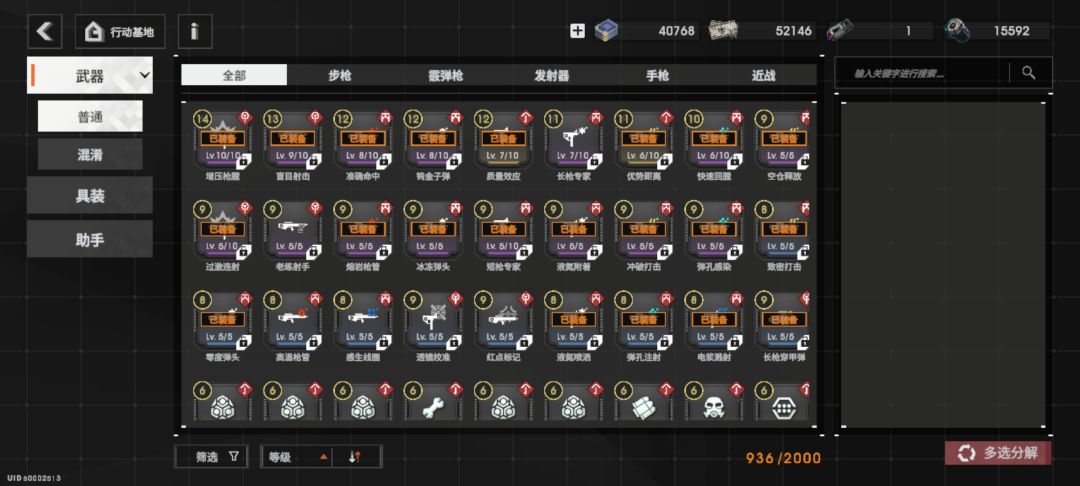Select the hexagon grid level 6 card

[x=782, y=401]
